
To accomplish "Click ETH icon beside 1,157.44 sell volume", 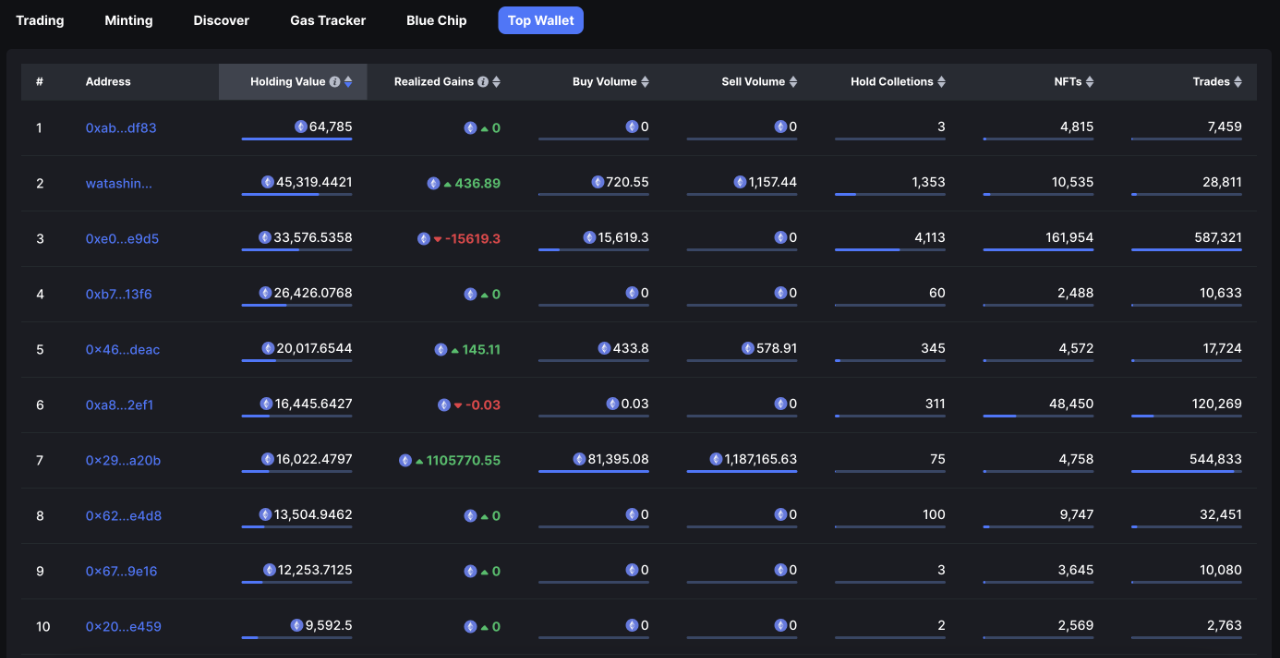I will click(740, 182).
